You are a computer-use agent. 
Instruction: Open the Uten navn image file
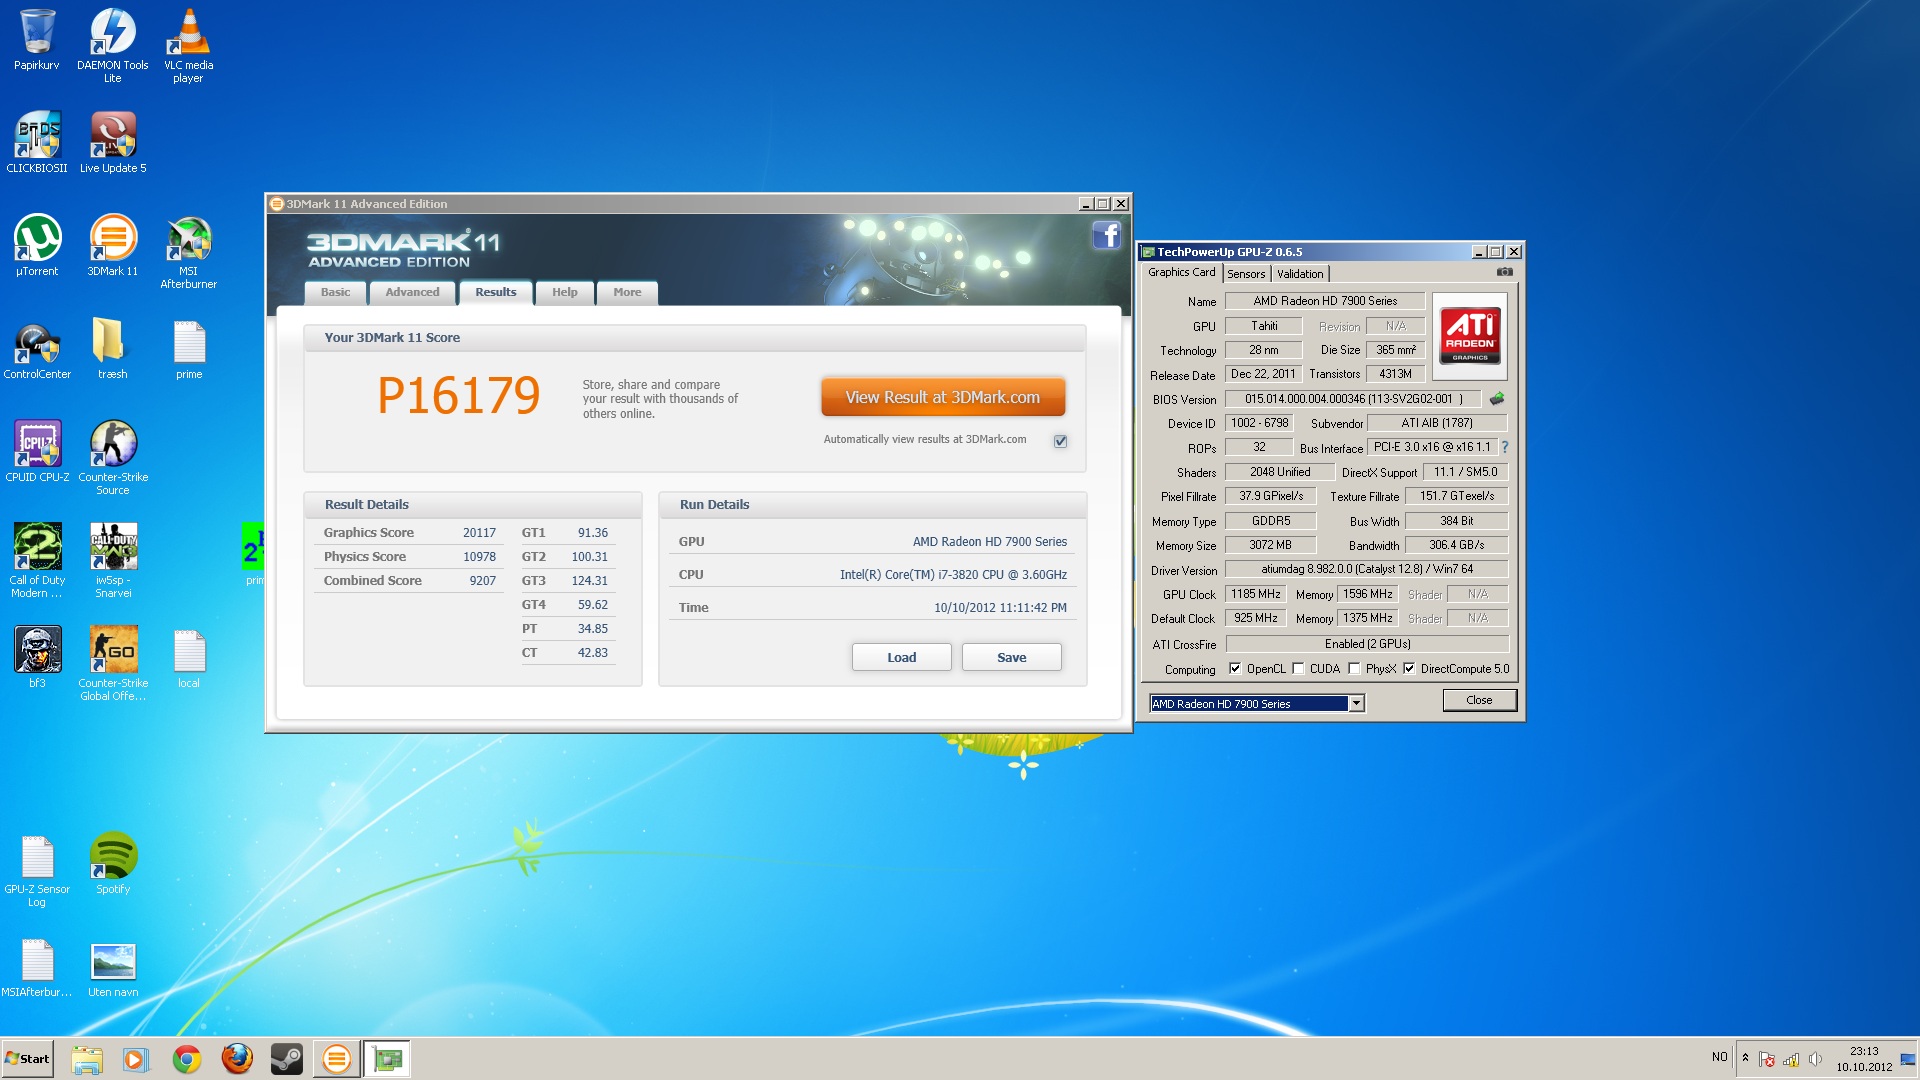pos(113,967)
